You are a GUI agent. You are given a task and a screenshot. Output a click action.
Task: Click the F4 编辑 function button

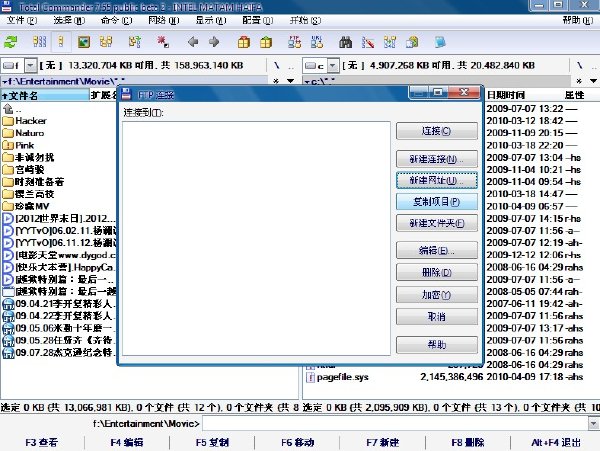127,443
